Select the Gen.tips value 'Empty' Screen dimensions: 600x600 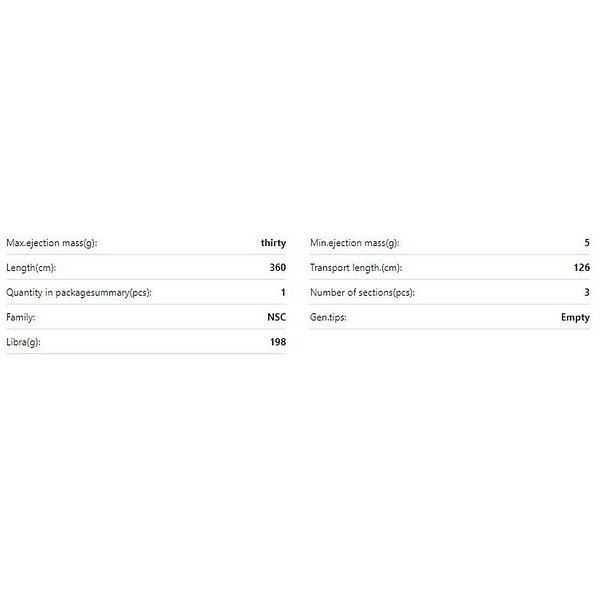click(575, 318)
